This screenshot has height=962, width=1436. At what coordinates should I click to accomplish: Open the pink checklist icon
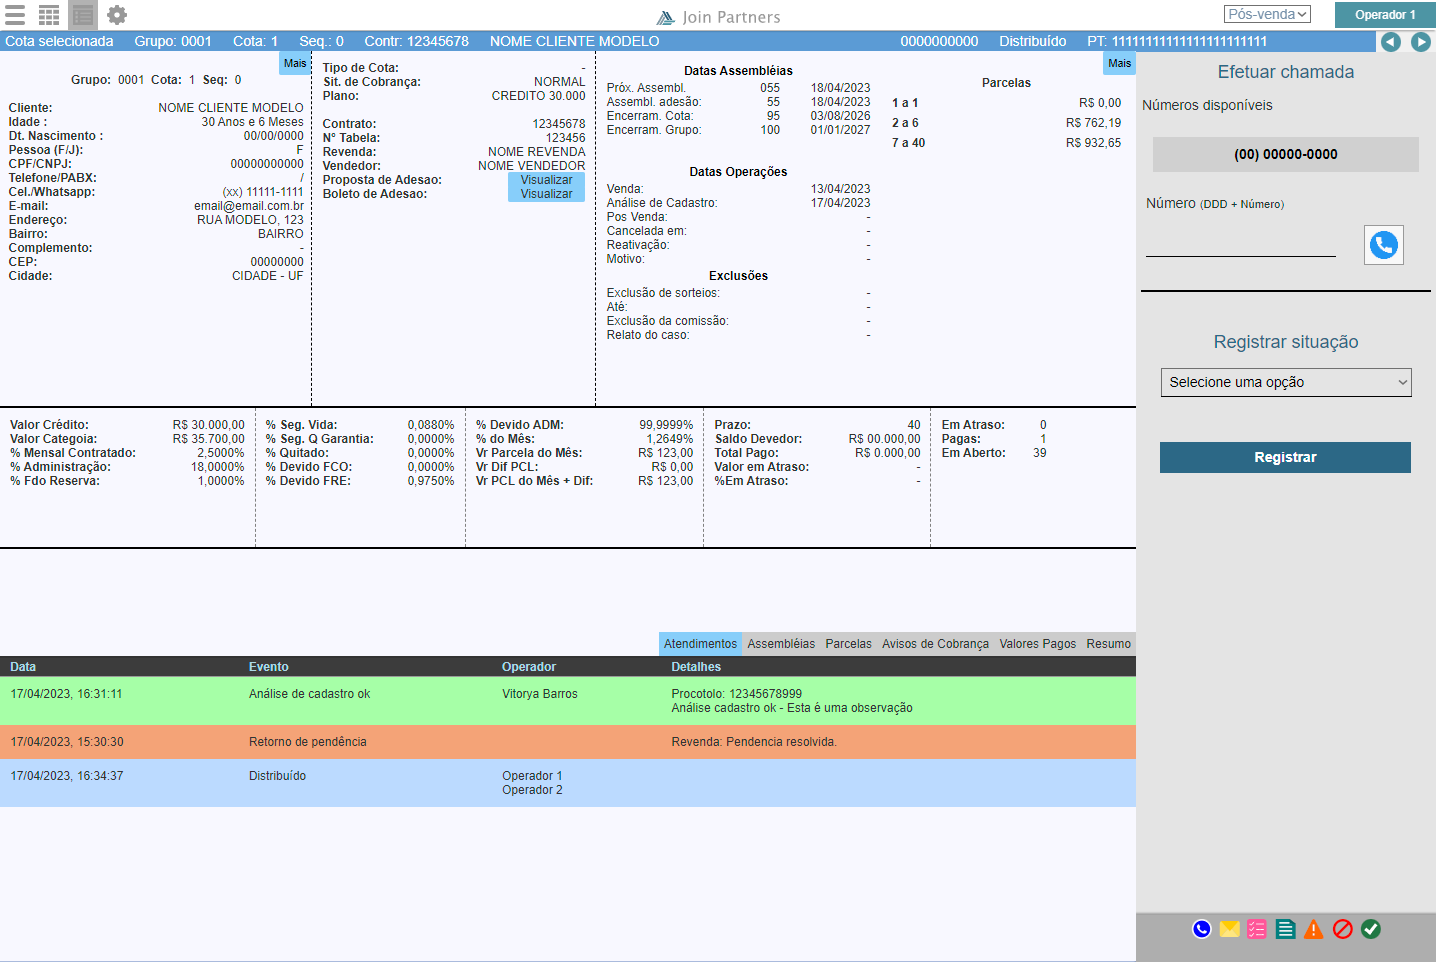pos(1257,929)
